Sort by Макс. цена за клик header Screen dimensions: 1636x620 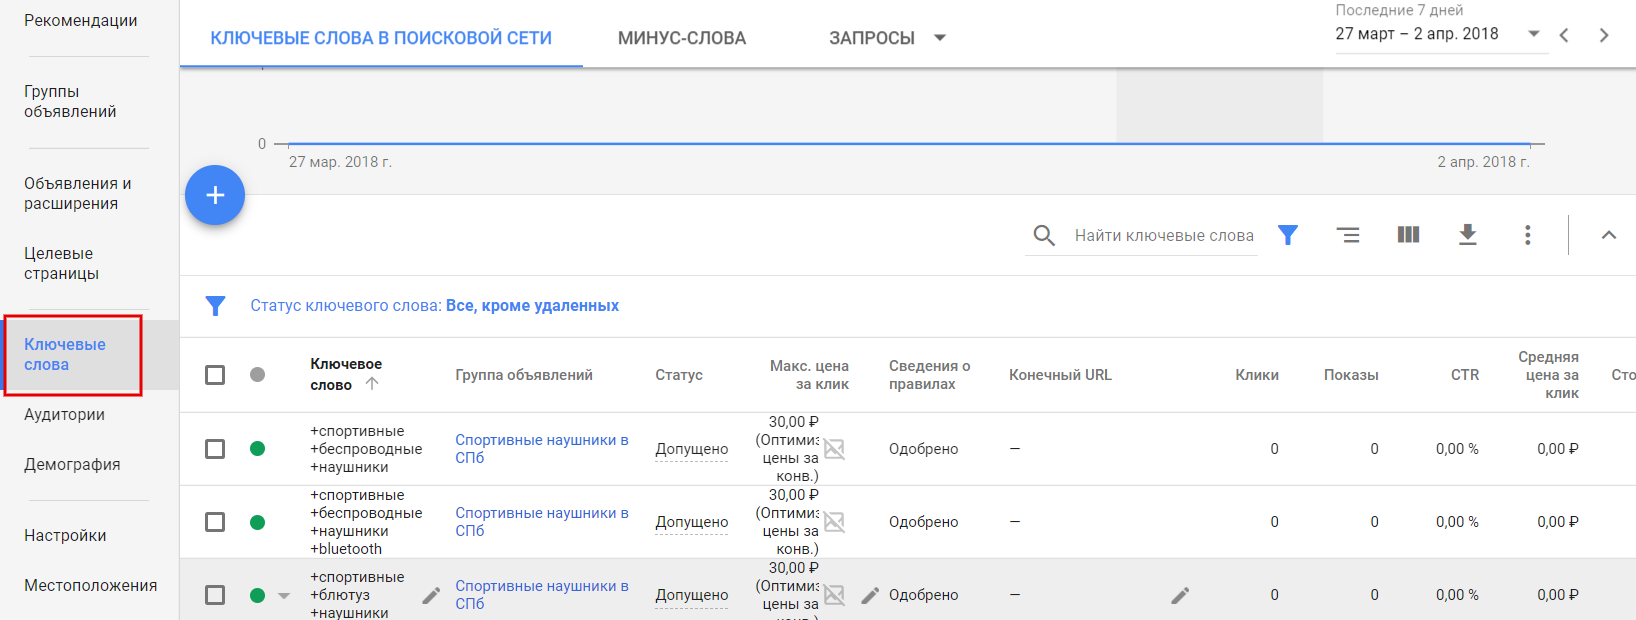pyautogui.click(x=809, y=375)
